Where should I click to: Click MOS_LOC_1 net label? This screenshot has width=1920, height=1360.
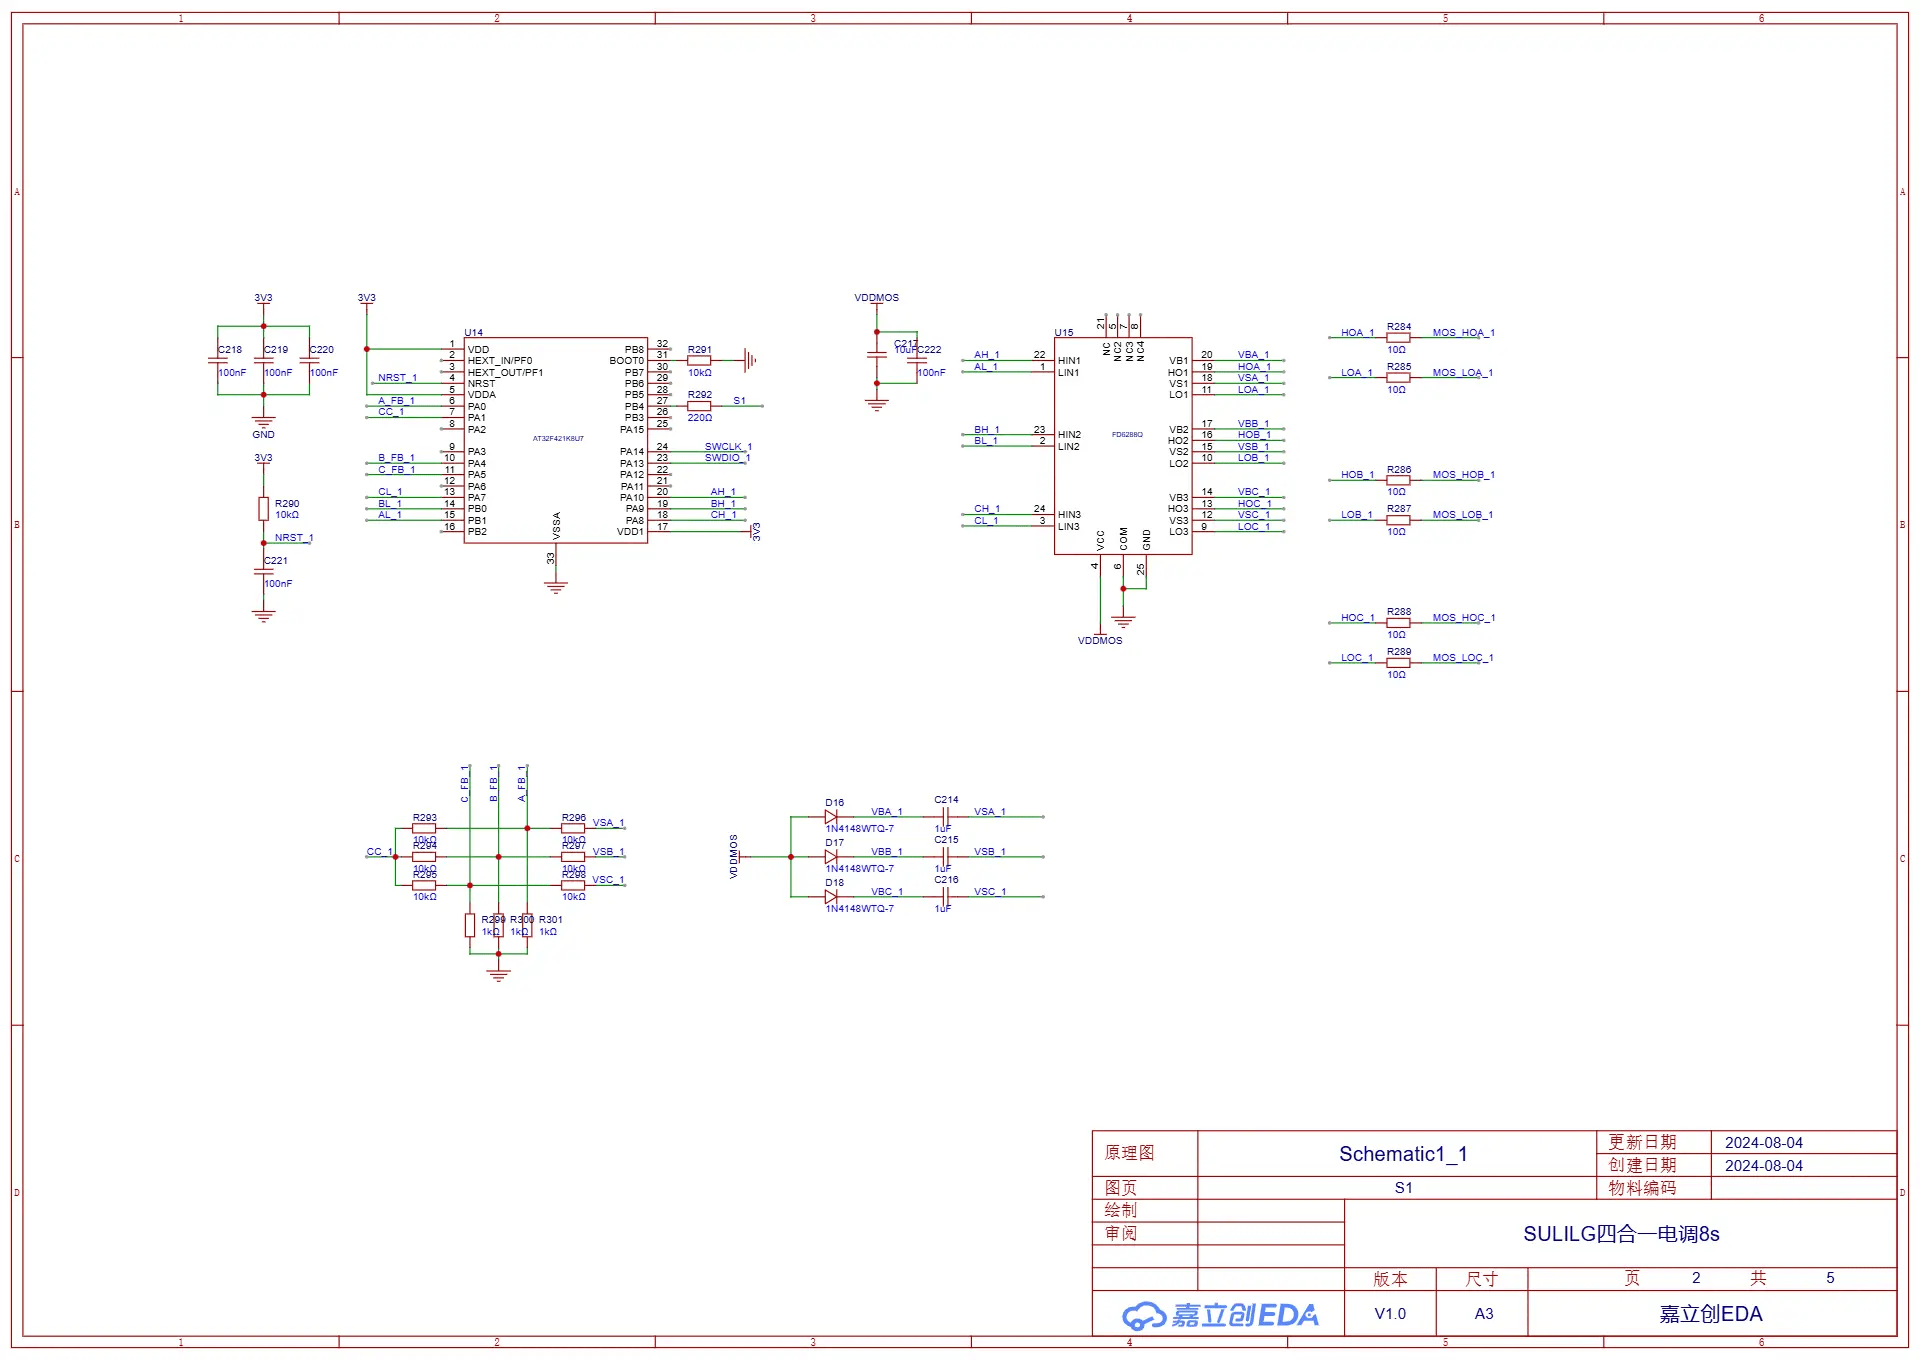[1462, 658]
